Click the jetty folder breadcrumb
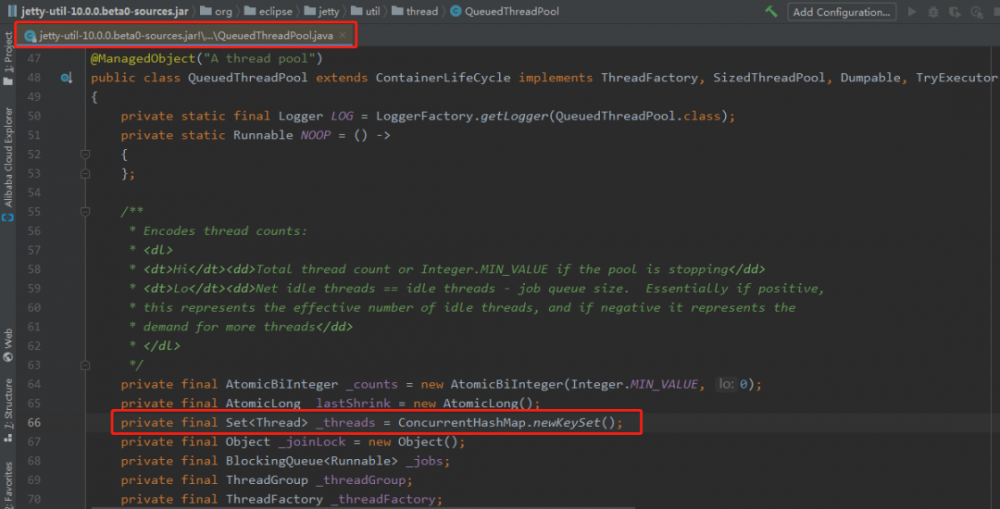 [x=322, y=11]
